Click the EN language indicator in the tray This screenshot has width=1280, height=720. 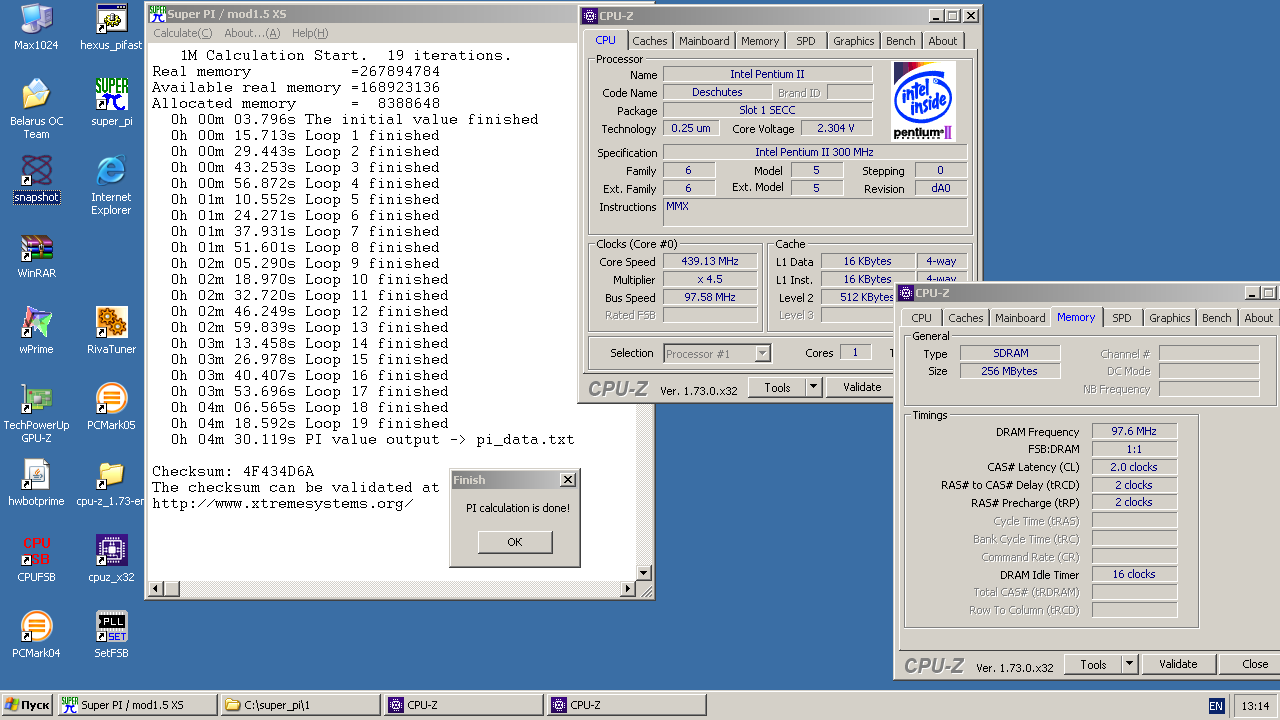[x=1216, y=705]
